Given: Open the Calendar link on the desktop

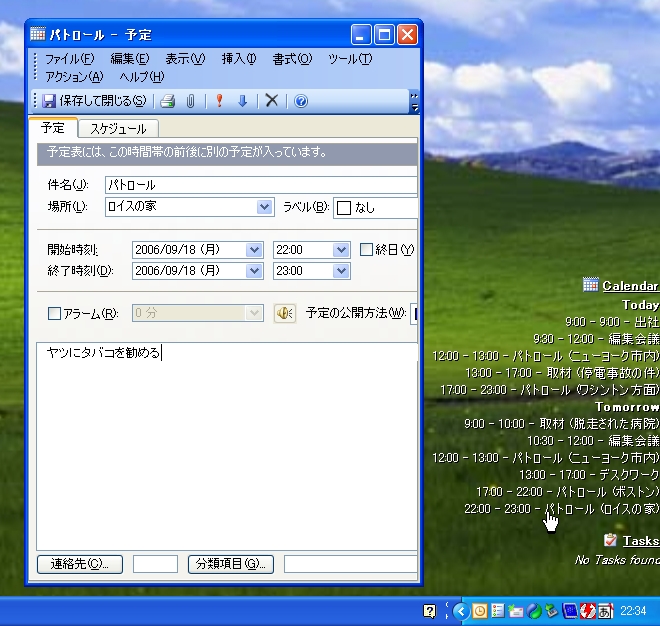Looking at the screenshot, I should click(631, 285).
